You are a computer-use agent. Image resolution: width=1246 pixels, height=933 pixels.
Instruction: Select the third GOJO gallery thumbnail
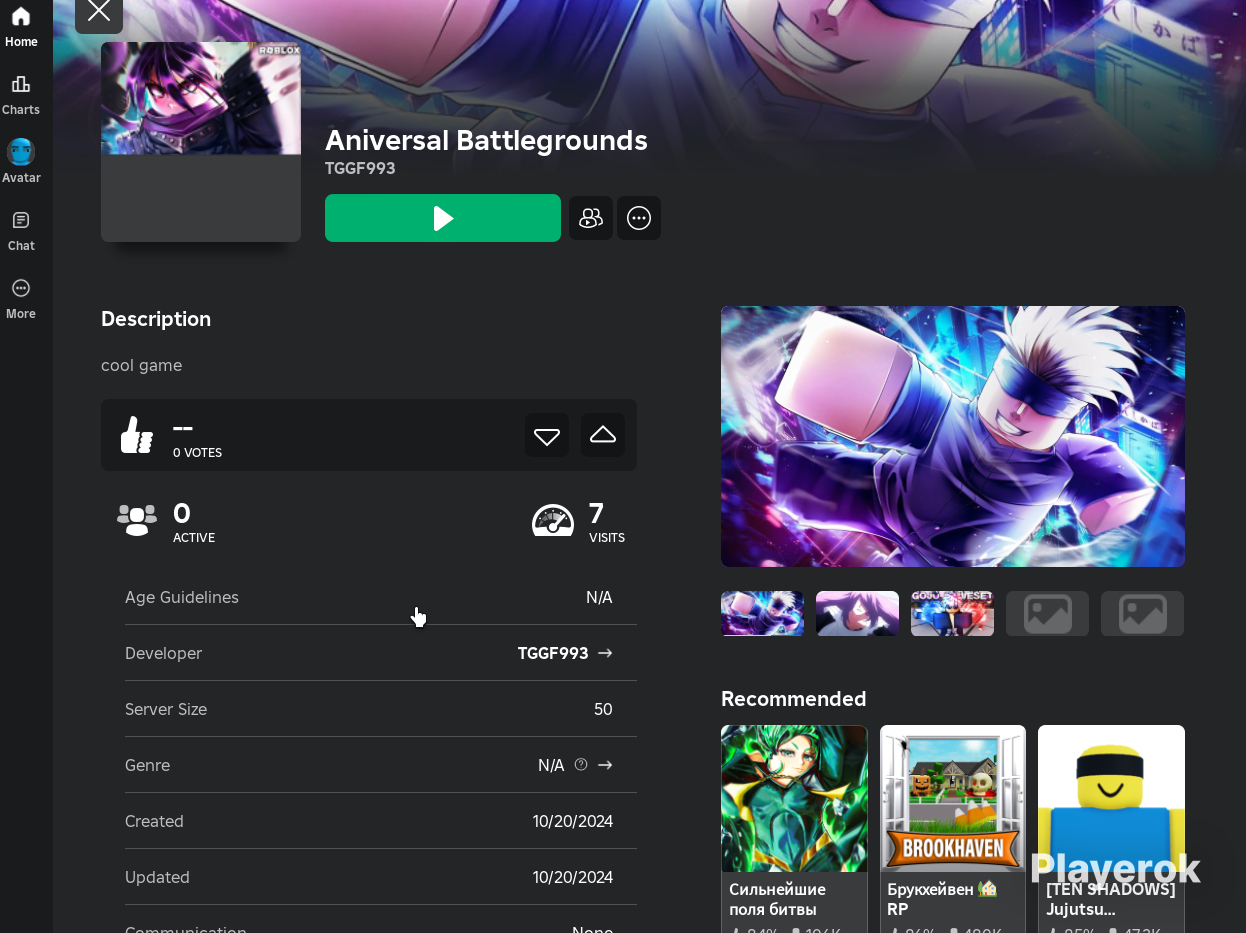coord(952,613)
